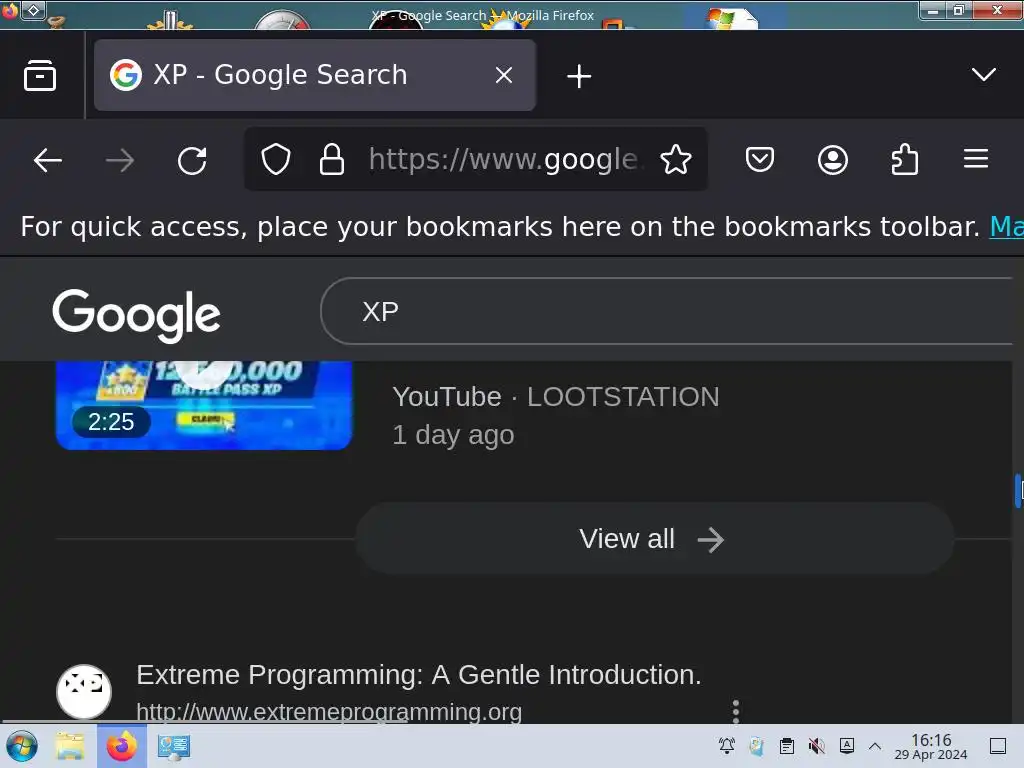This screenshot has height=768, width=1024.
Task: Click the forward navigation arrow
Action: (x=120, y=160)
